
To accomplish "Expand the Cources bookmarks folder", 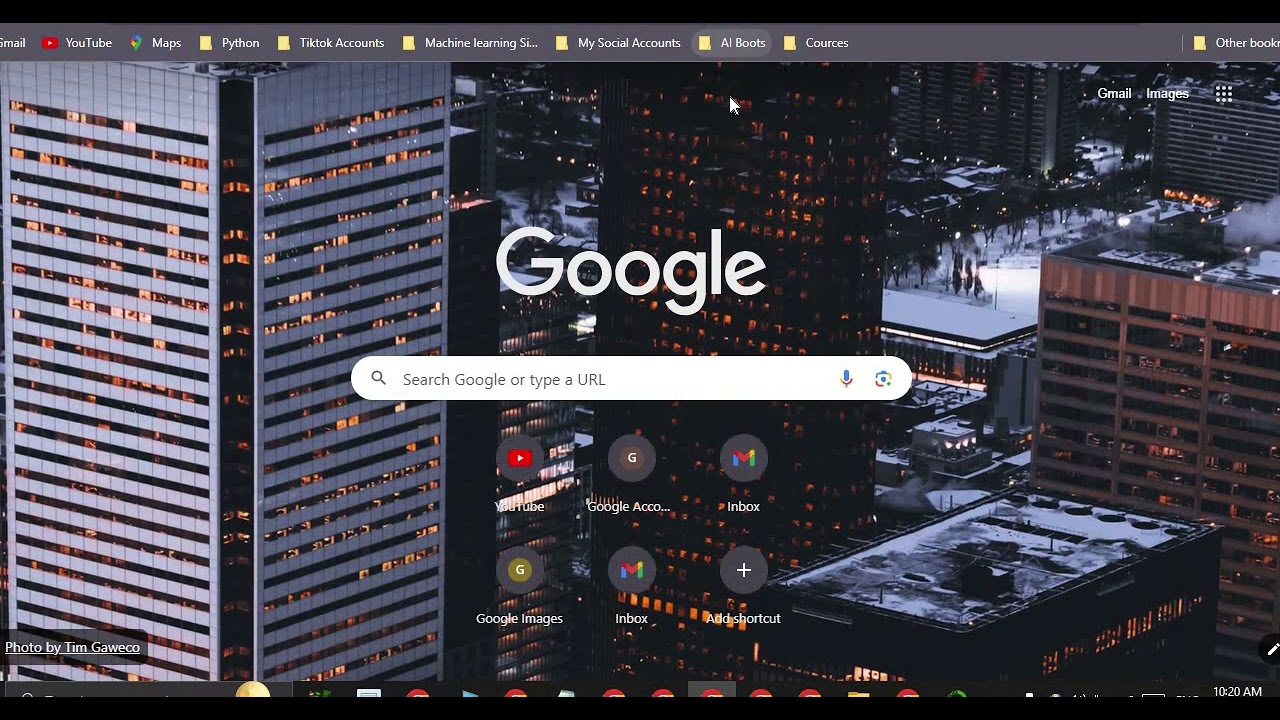I will [816, 43].
